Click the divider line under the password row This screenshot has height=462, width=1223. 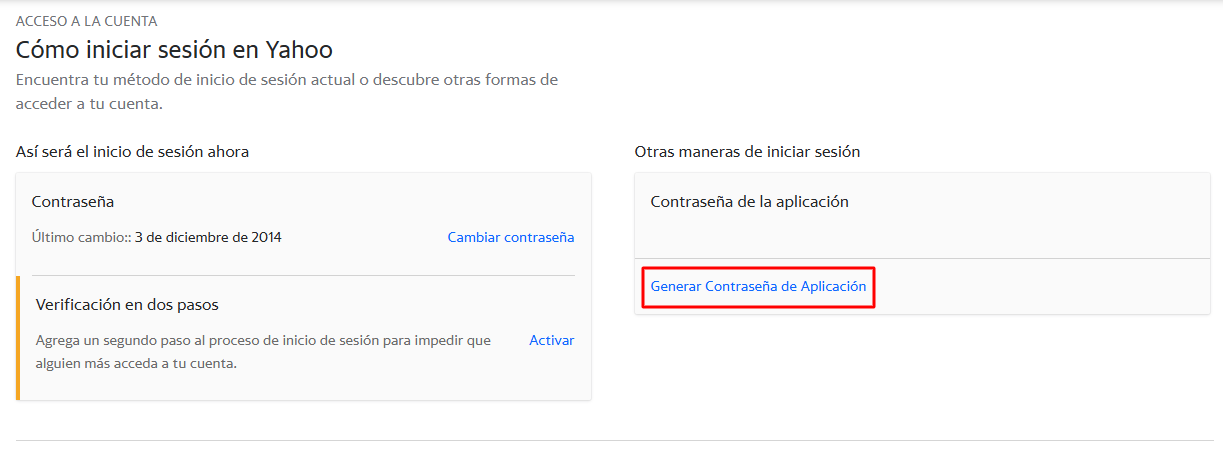click(303, 275)
